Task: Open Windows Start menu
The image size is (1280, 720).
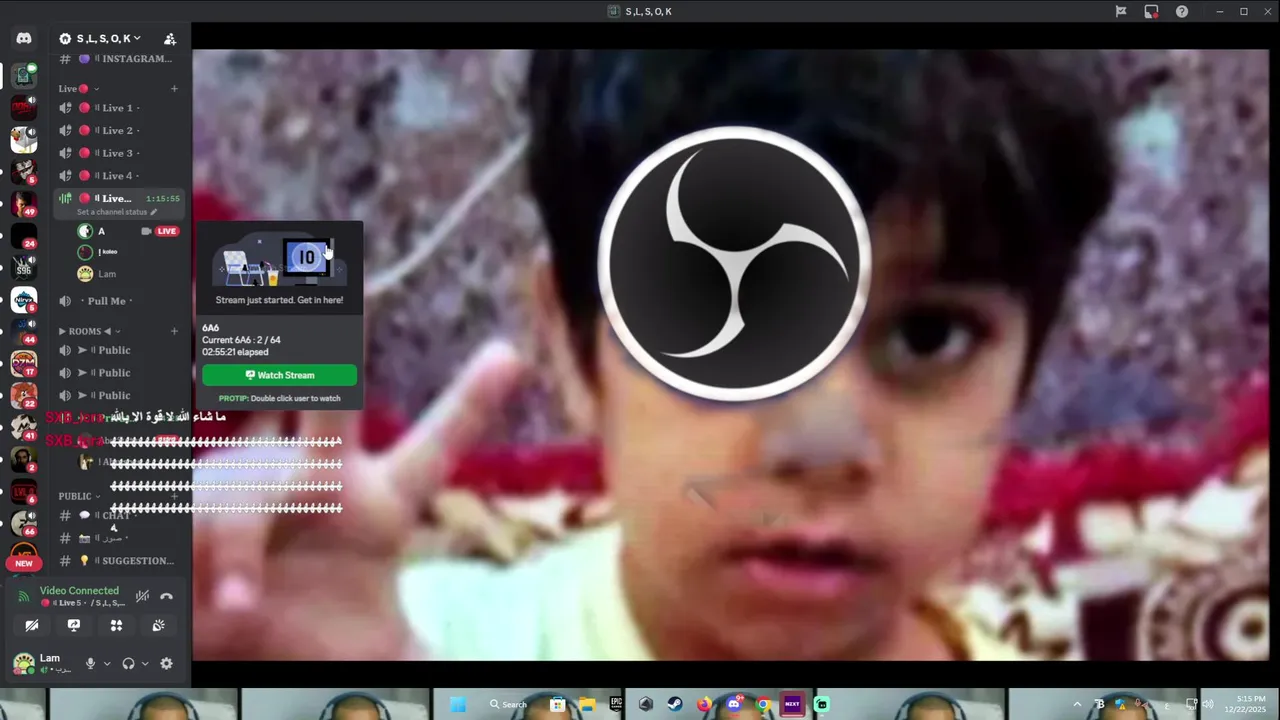Action: tap(458, 704)
